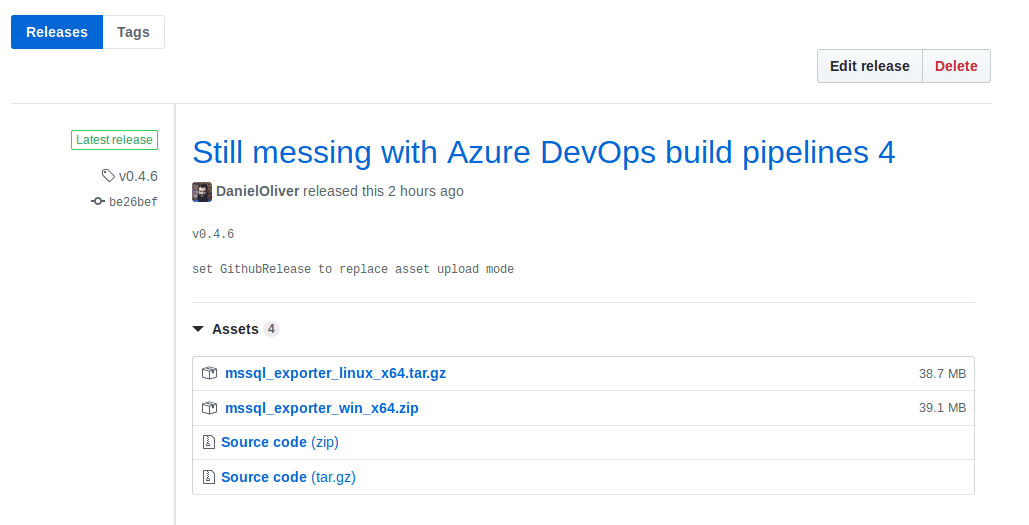Open commit be26bef link
The width and height of the screenshot is (1029, 525).
pos(133,202)
